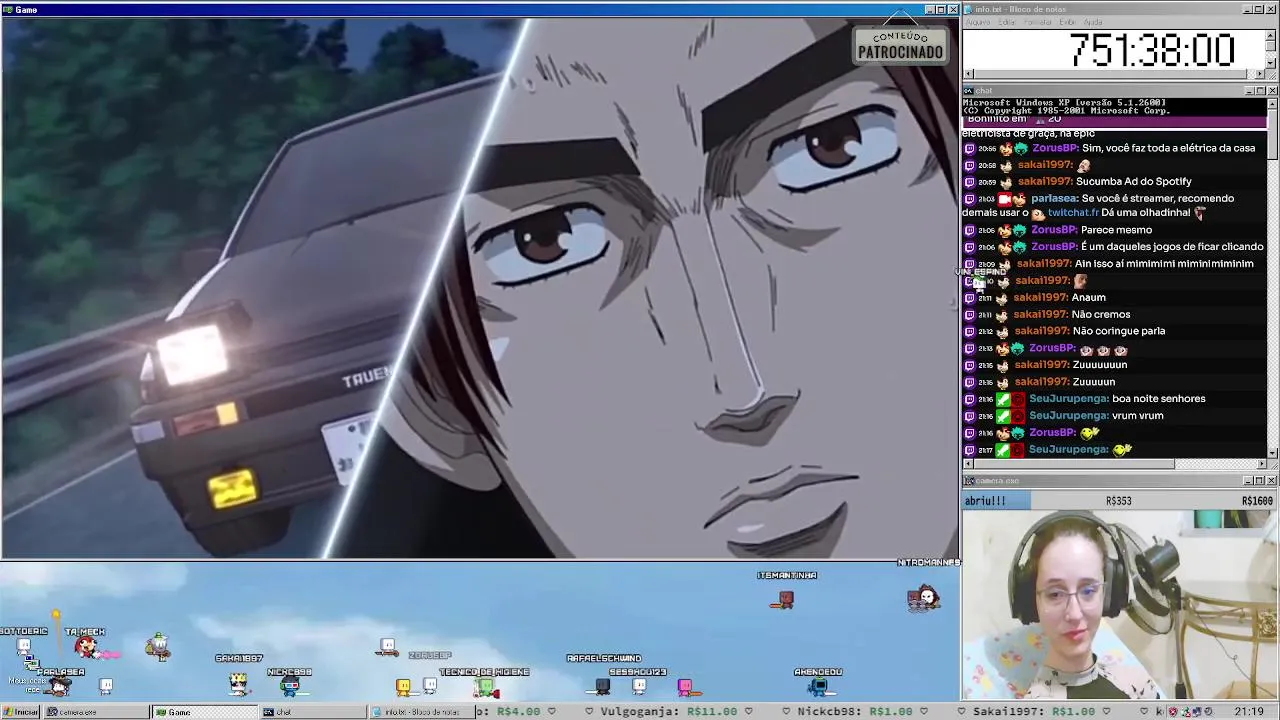Click the SESSHOU123 white avatar
Viewport: 1280px width, 720px height.
639,686
